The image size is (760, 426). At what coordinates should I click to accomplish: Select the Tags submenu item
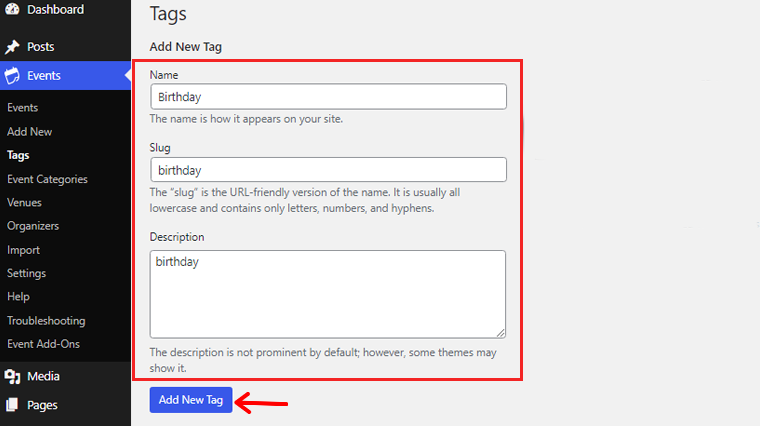[18, 155]
